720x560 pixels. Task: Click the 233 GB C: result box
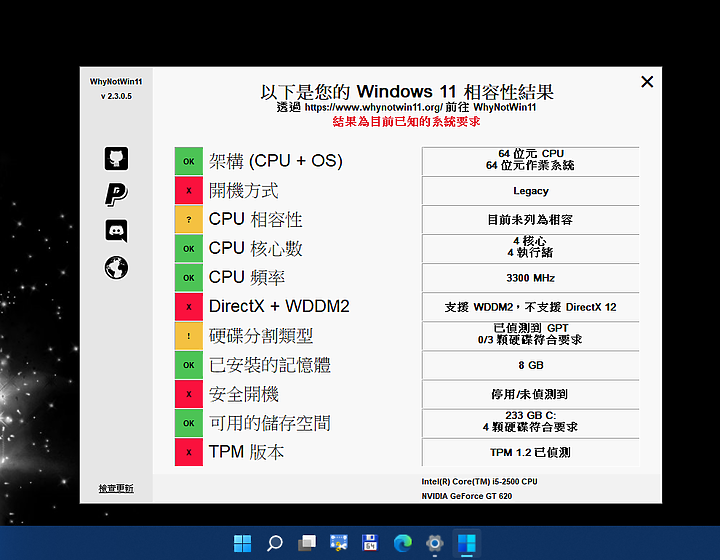pyautogui.click(x=530, y=423)
